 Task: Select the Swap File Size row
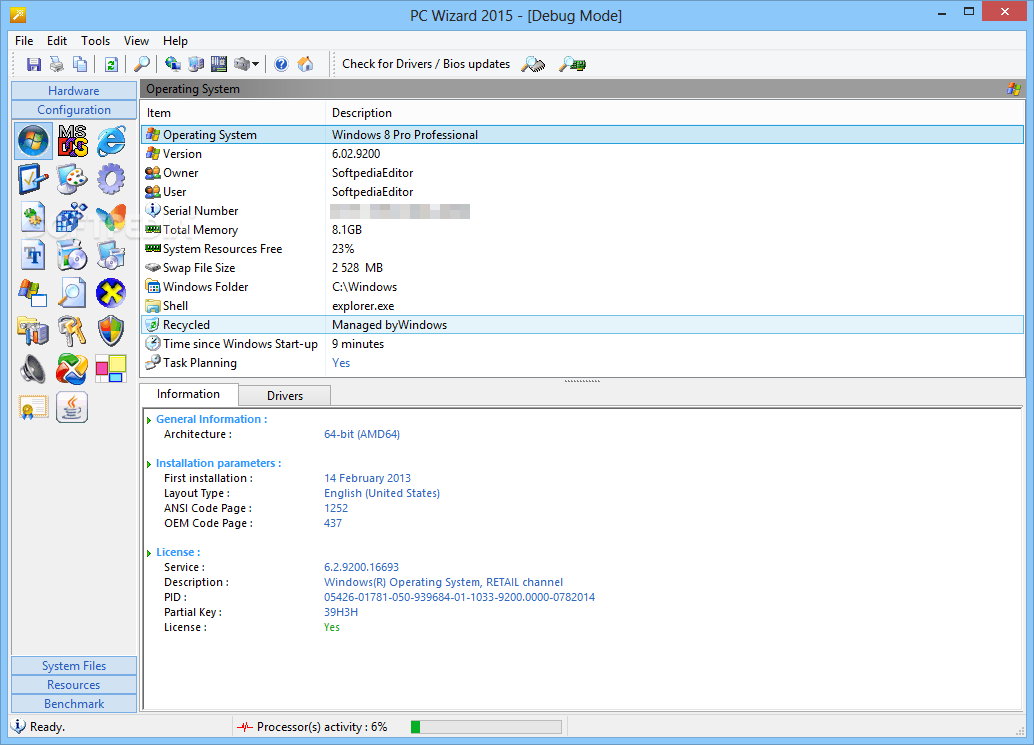[x=583, y=268]
